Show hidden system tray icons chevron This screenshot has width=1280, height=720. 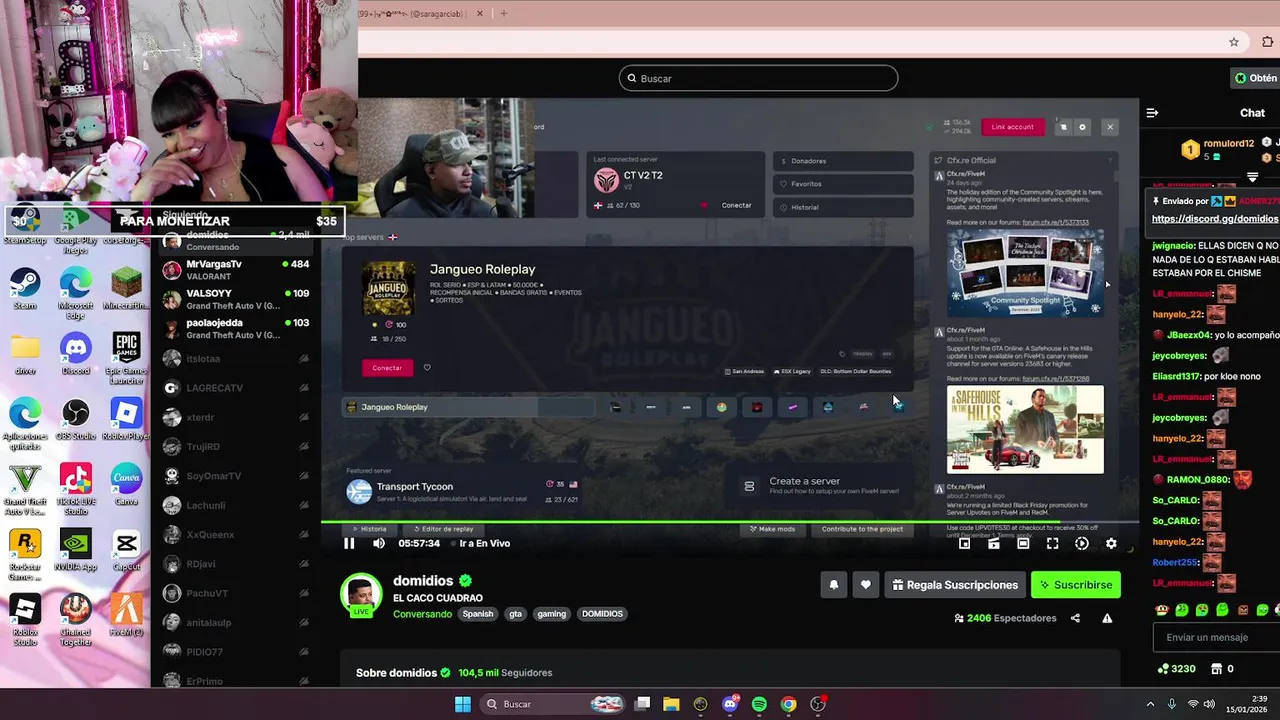pos(1150,704)
